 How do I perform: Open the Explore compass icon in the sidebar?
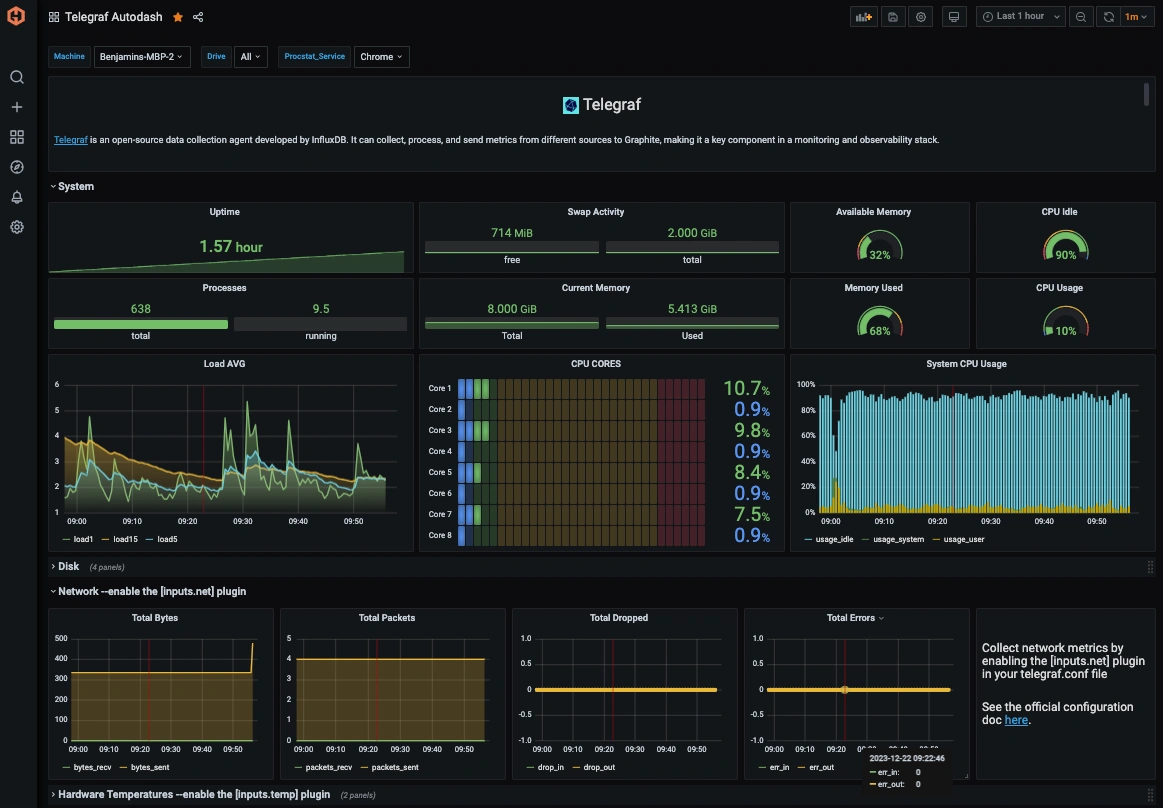coord(16,167)
